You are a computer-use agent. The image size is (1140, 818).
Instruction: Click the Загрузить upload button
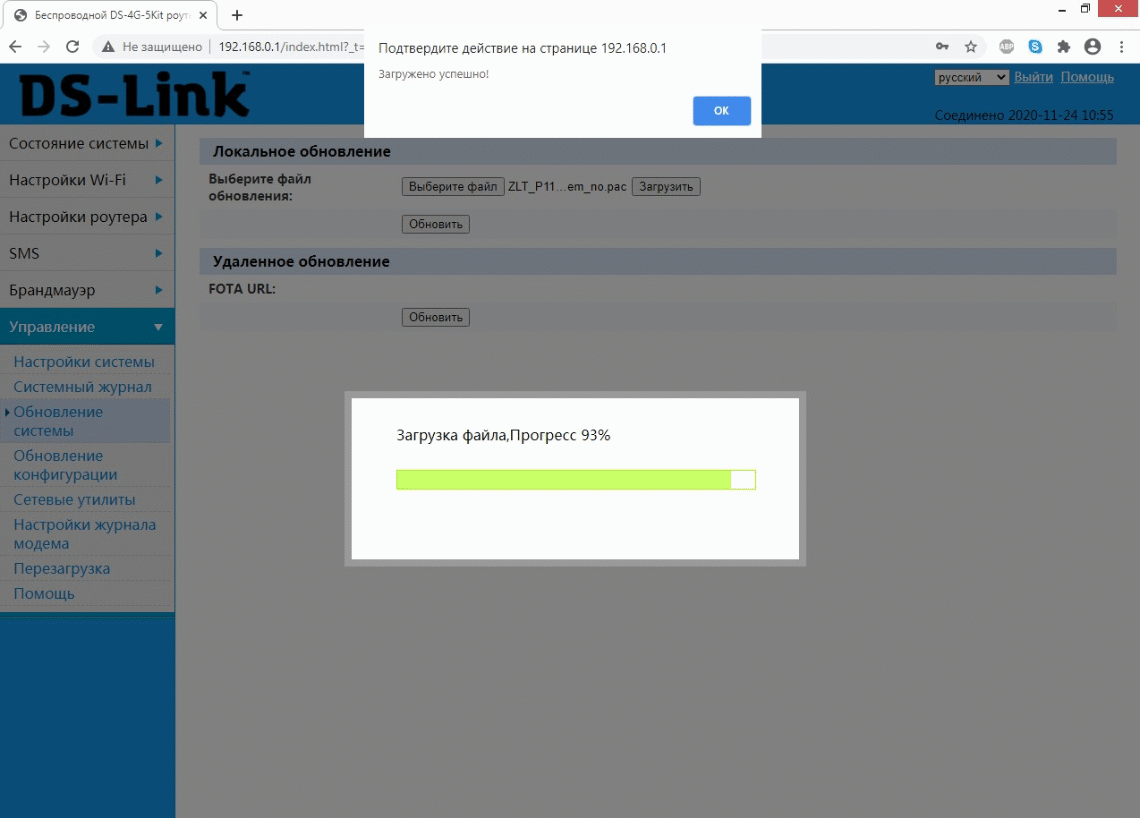pos(666,186)
